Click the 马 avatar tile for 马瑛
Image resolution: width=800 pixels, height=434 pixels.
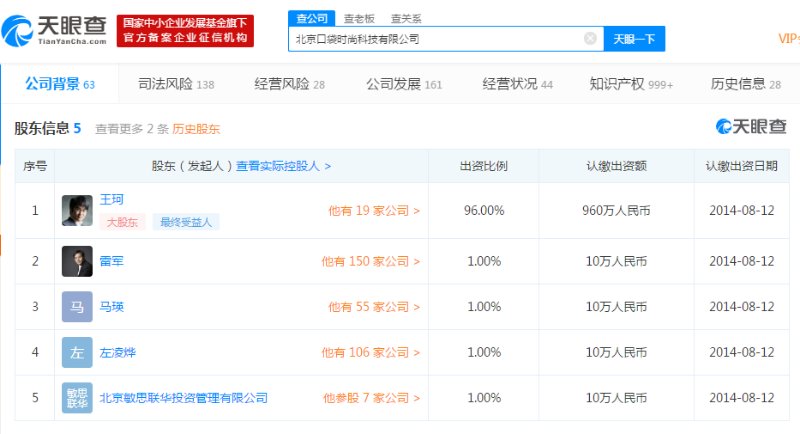pos(77,307)
